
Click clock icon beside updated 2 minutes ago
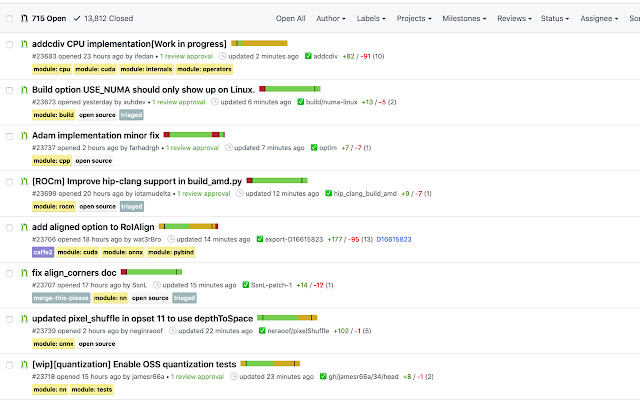click(222, 56)
